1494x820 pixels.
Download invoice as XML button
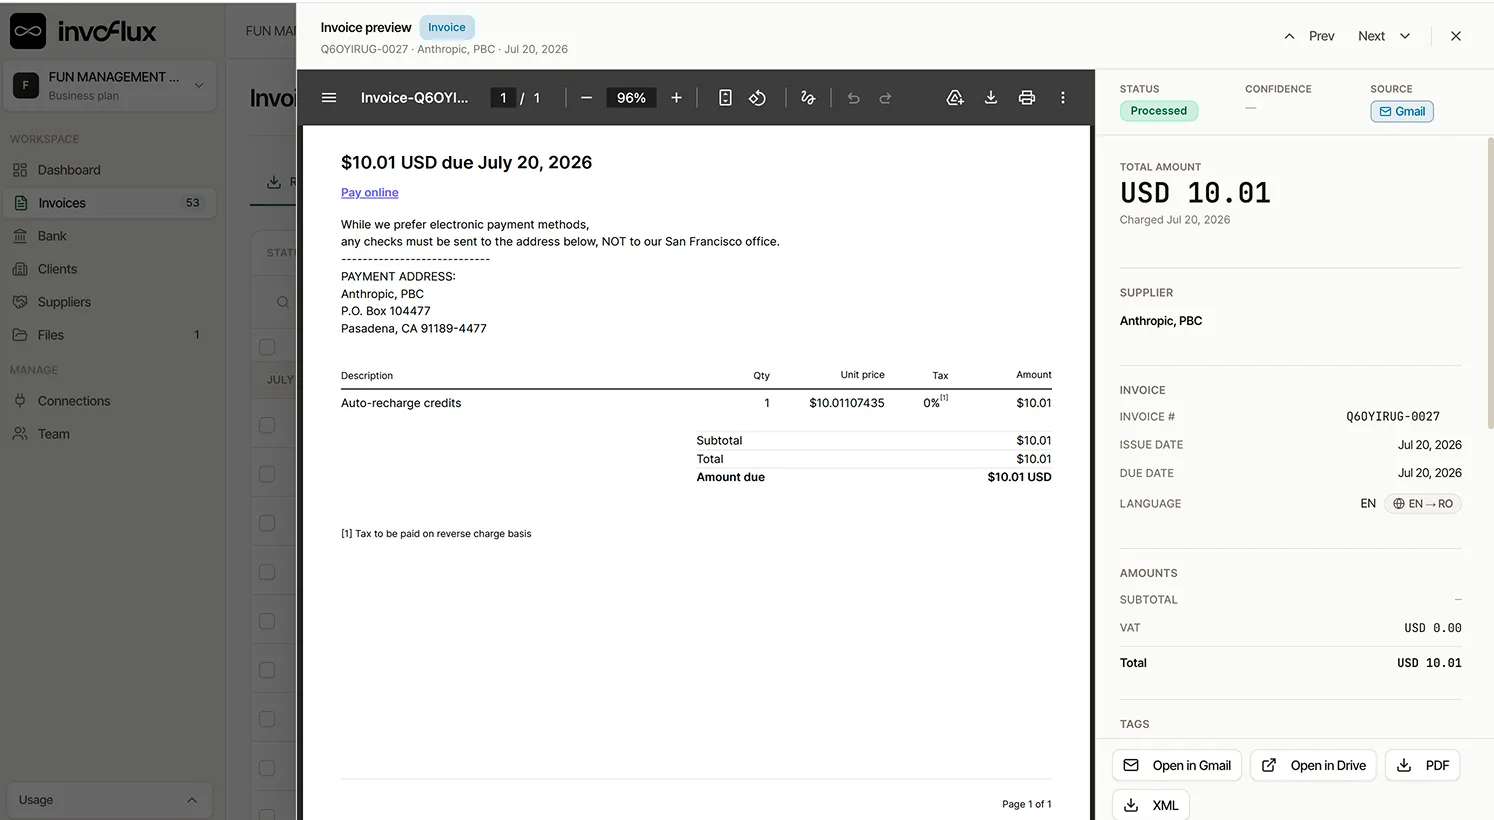click(1150, 805)
